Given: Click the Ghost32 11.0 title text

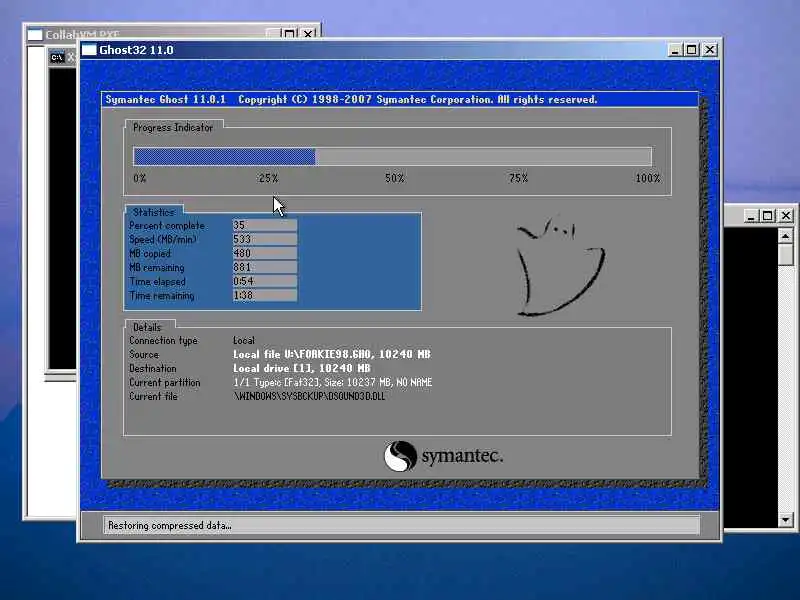Looking at the screenshot, I should 136,50.
